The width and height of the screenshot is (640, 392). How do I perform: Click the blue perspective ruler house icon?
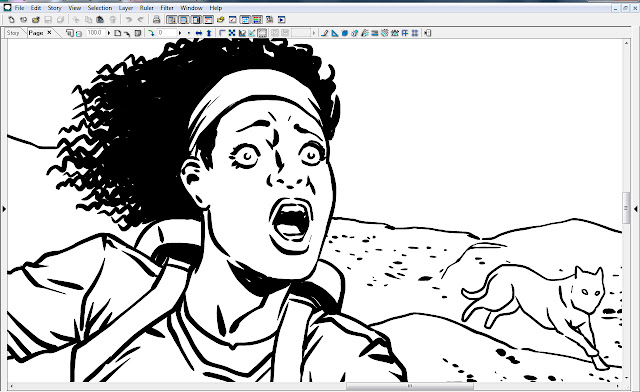[395, 33]
